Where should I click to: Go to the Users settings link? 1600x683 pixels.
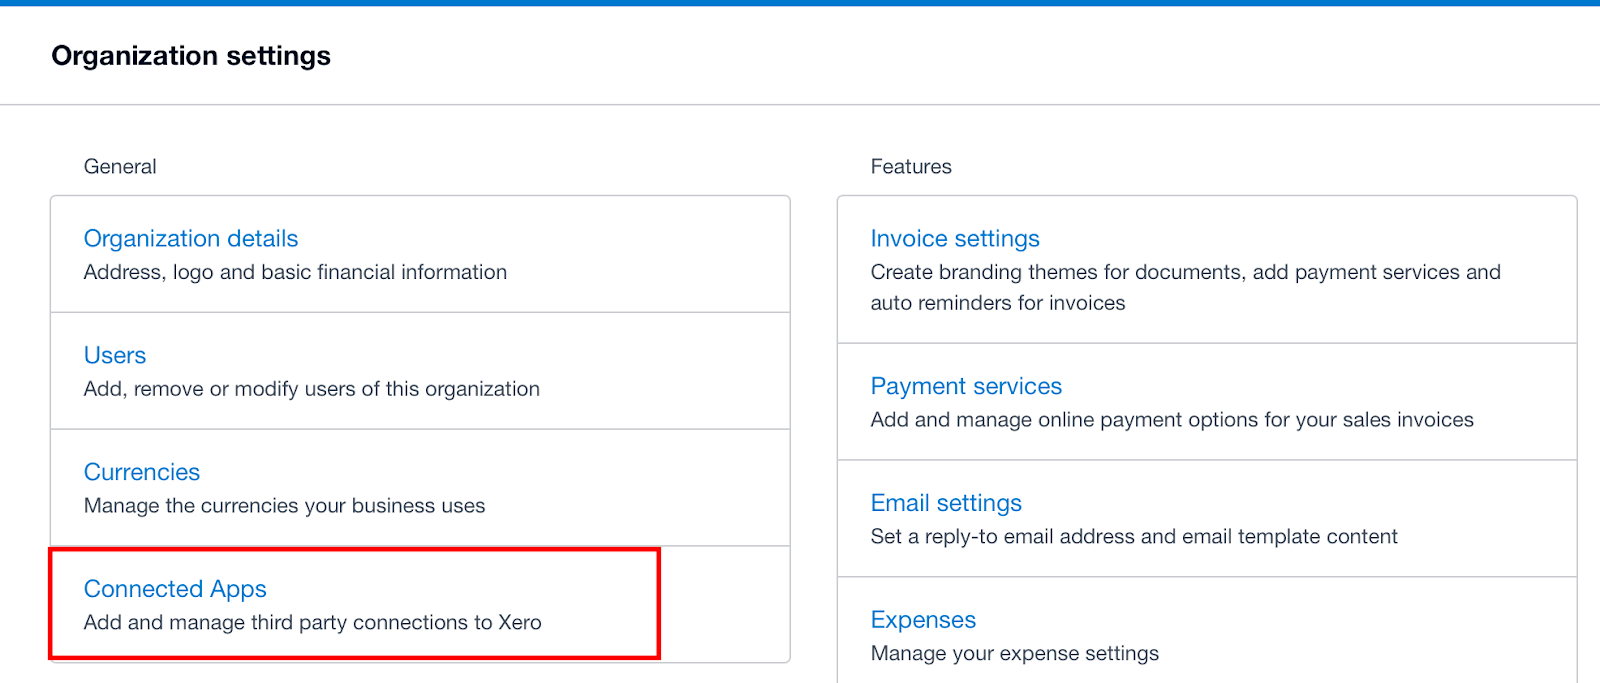point(114,356)
